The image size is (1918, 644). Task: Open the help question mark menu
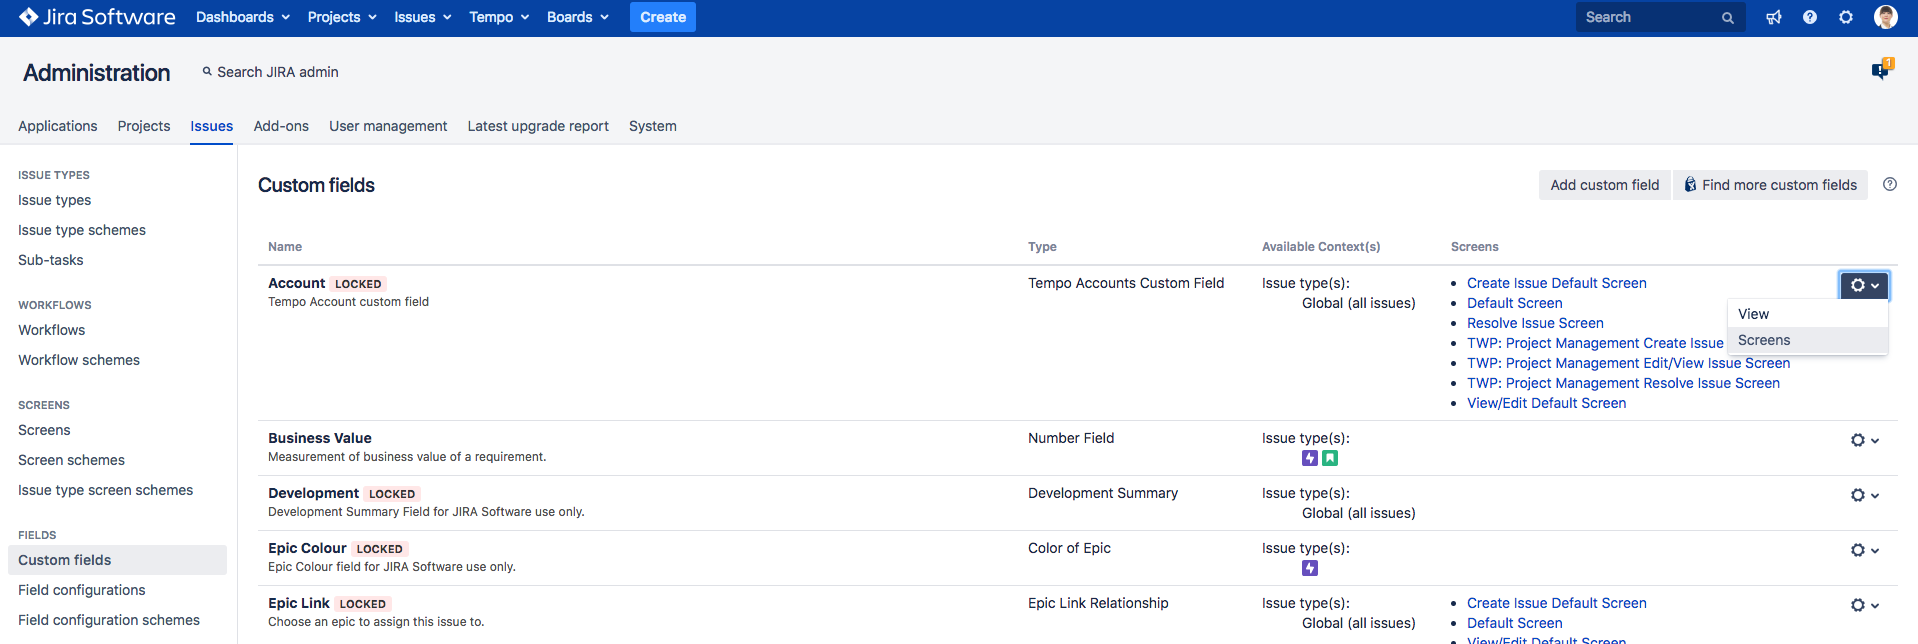coord(1809,17)
